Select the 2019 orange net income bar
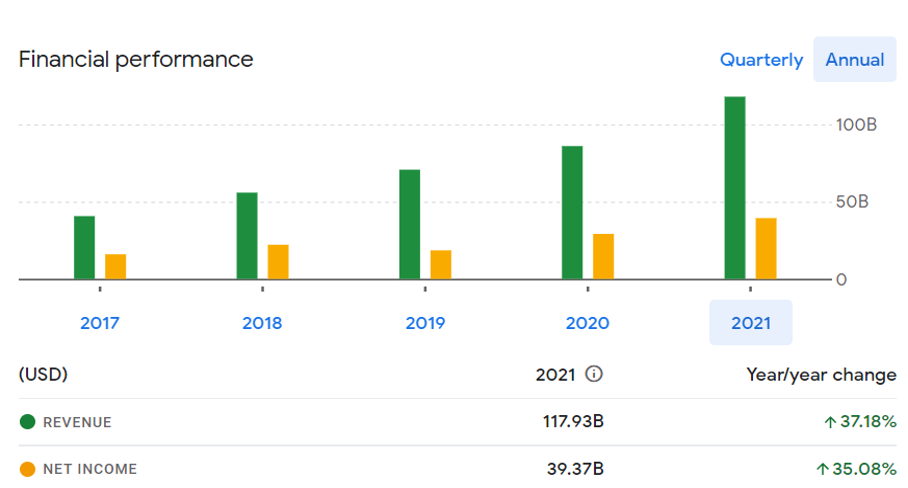Screen dimensions: 908x488 pyautogui.click(x=441, y=265)
